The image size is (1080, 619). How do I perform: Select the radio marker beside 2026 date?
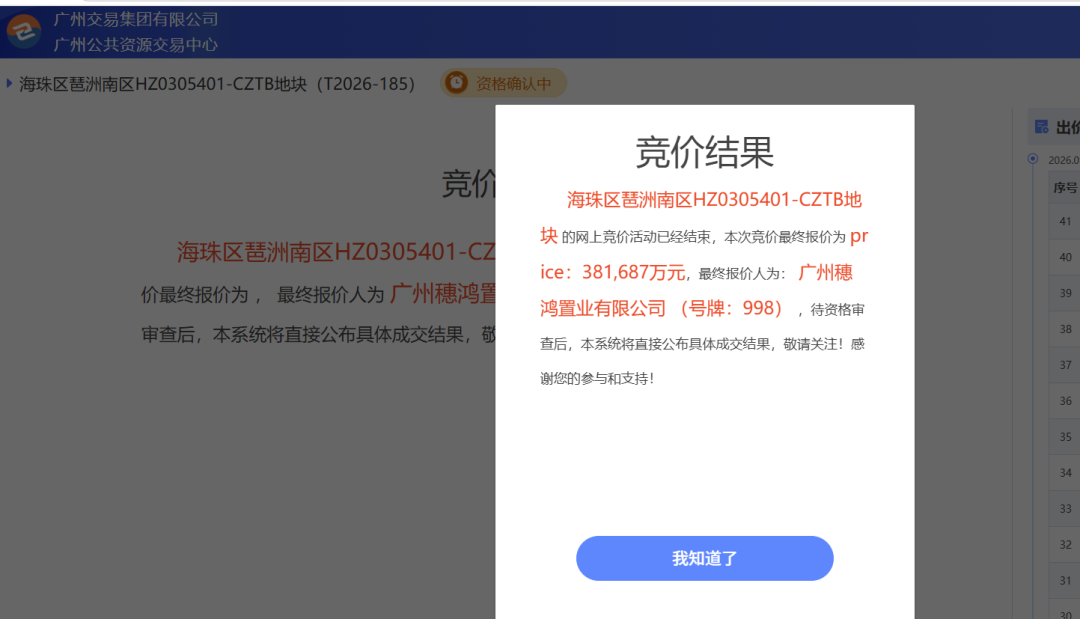[1032, 158]
